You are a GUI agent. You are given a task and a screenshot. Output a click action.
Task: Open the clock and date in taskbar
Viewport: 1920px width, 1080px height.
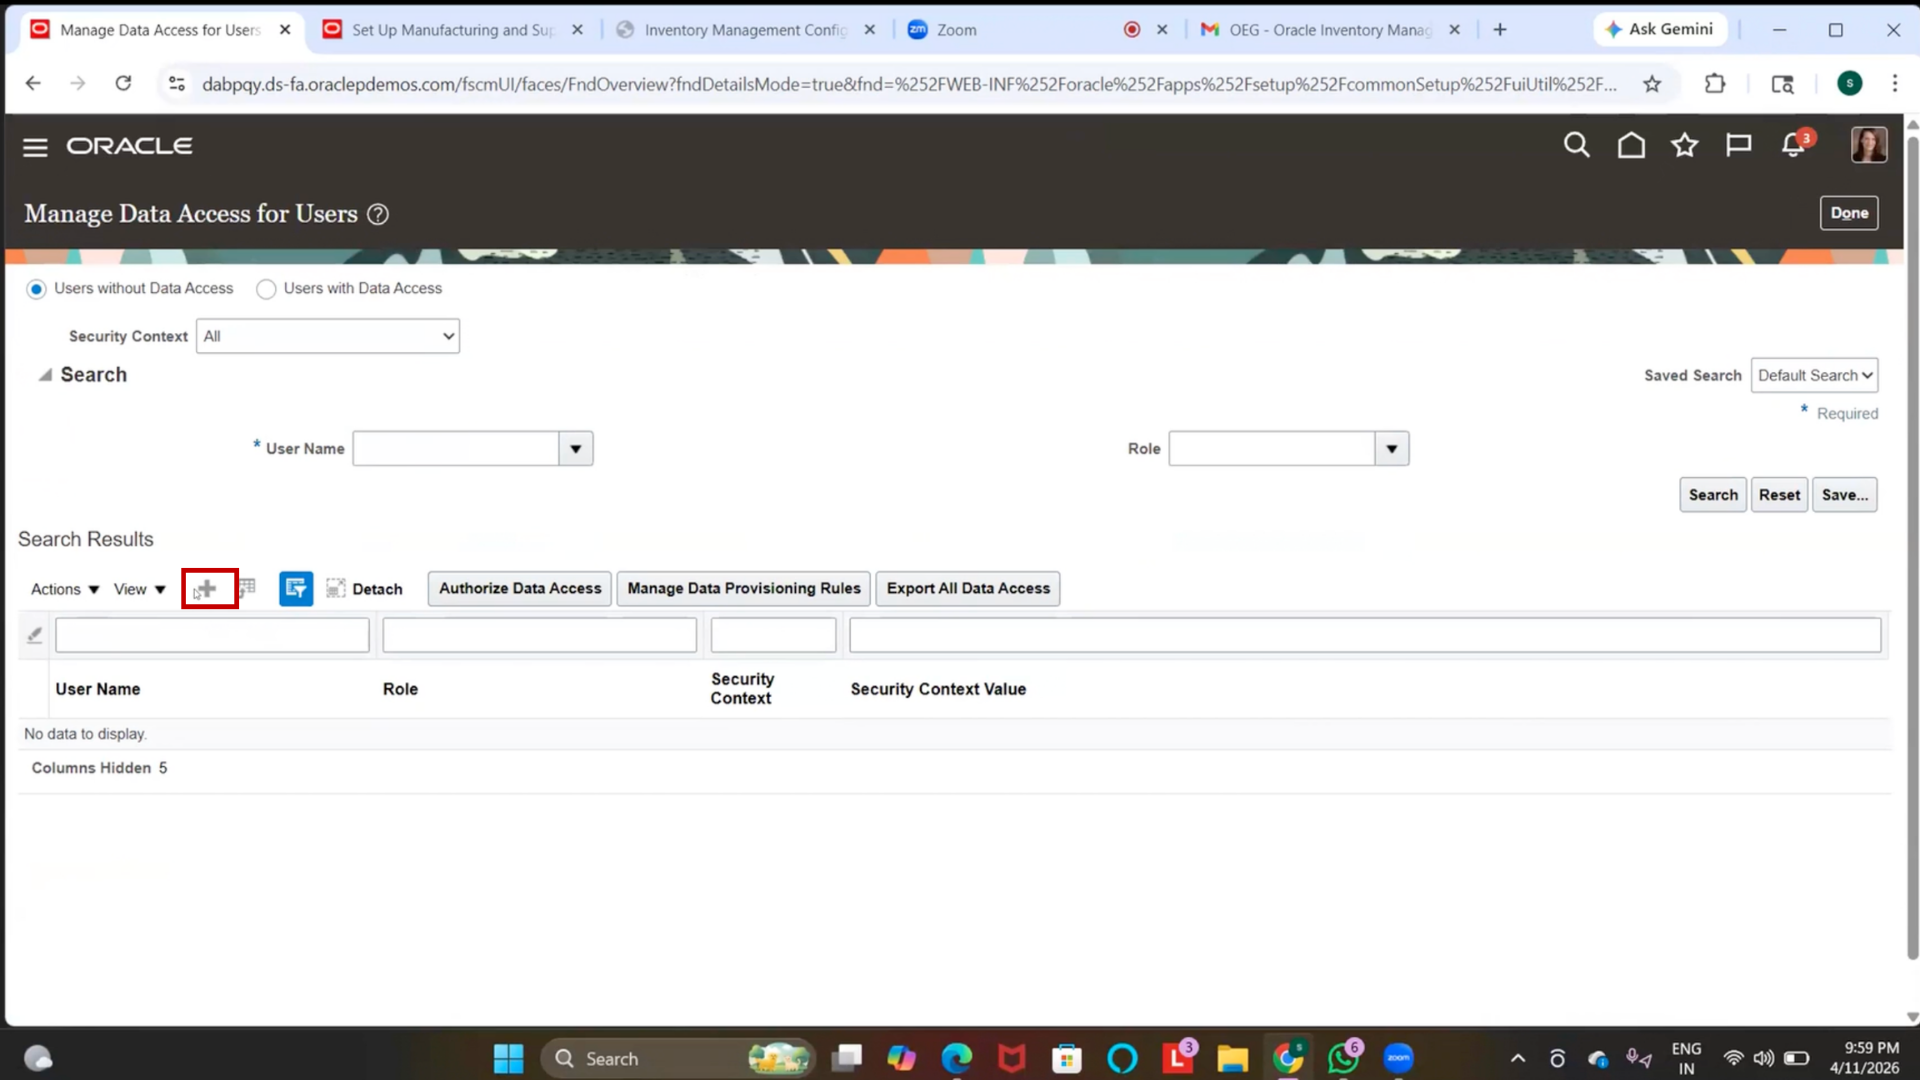click(x=1864, y=1058)
